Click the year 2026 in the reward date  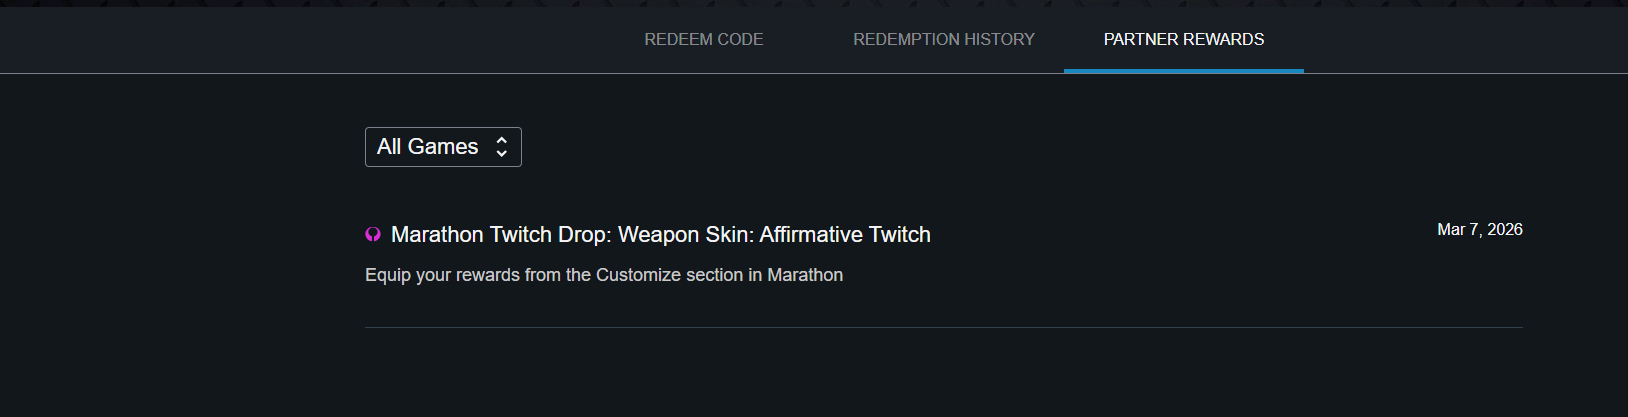click(1504, 230)
